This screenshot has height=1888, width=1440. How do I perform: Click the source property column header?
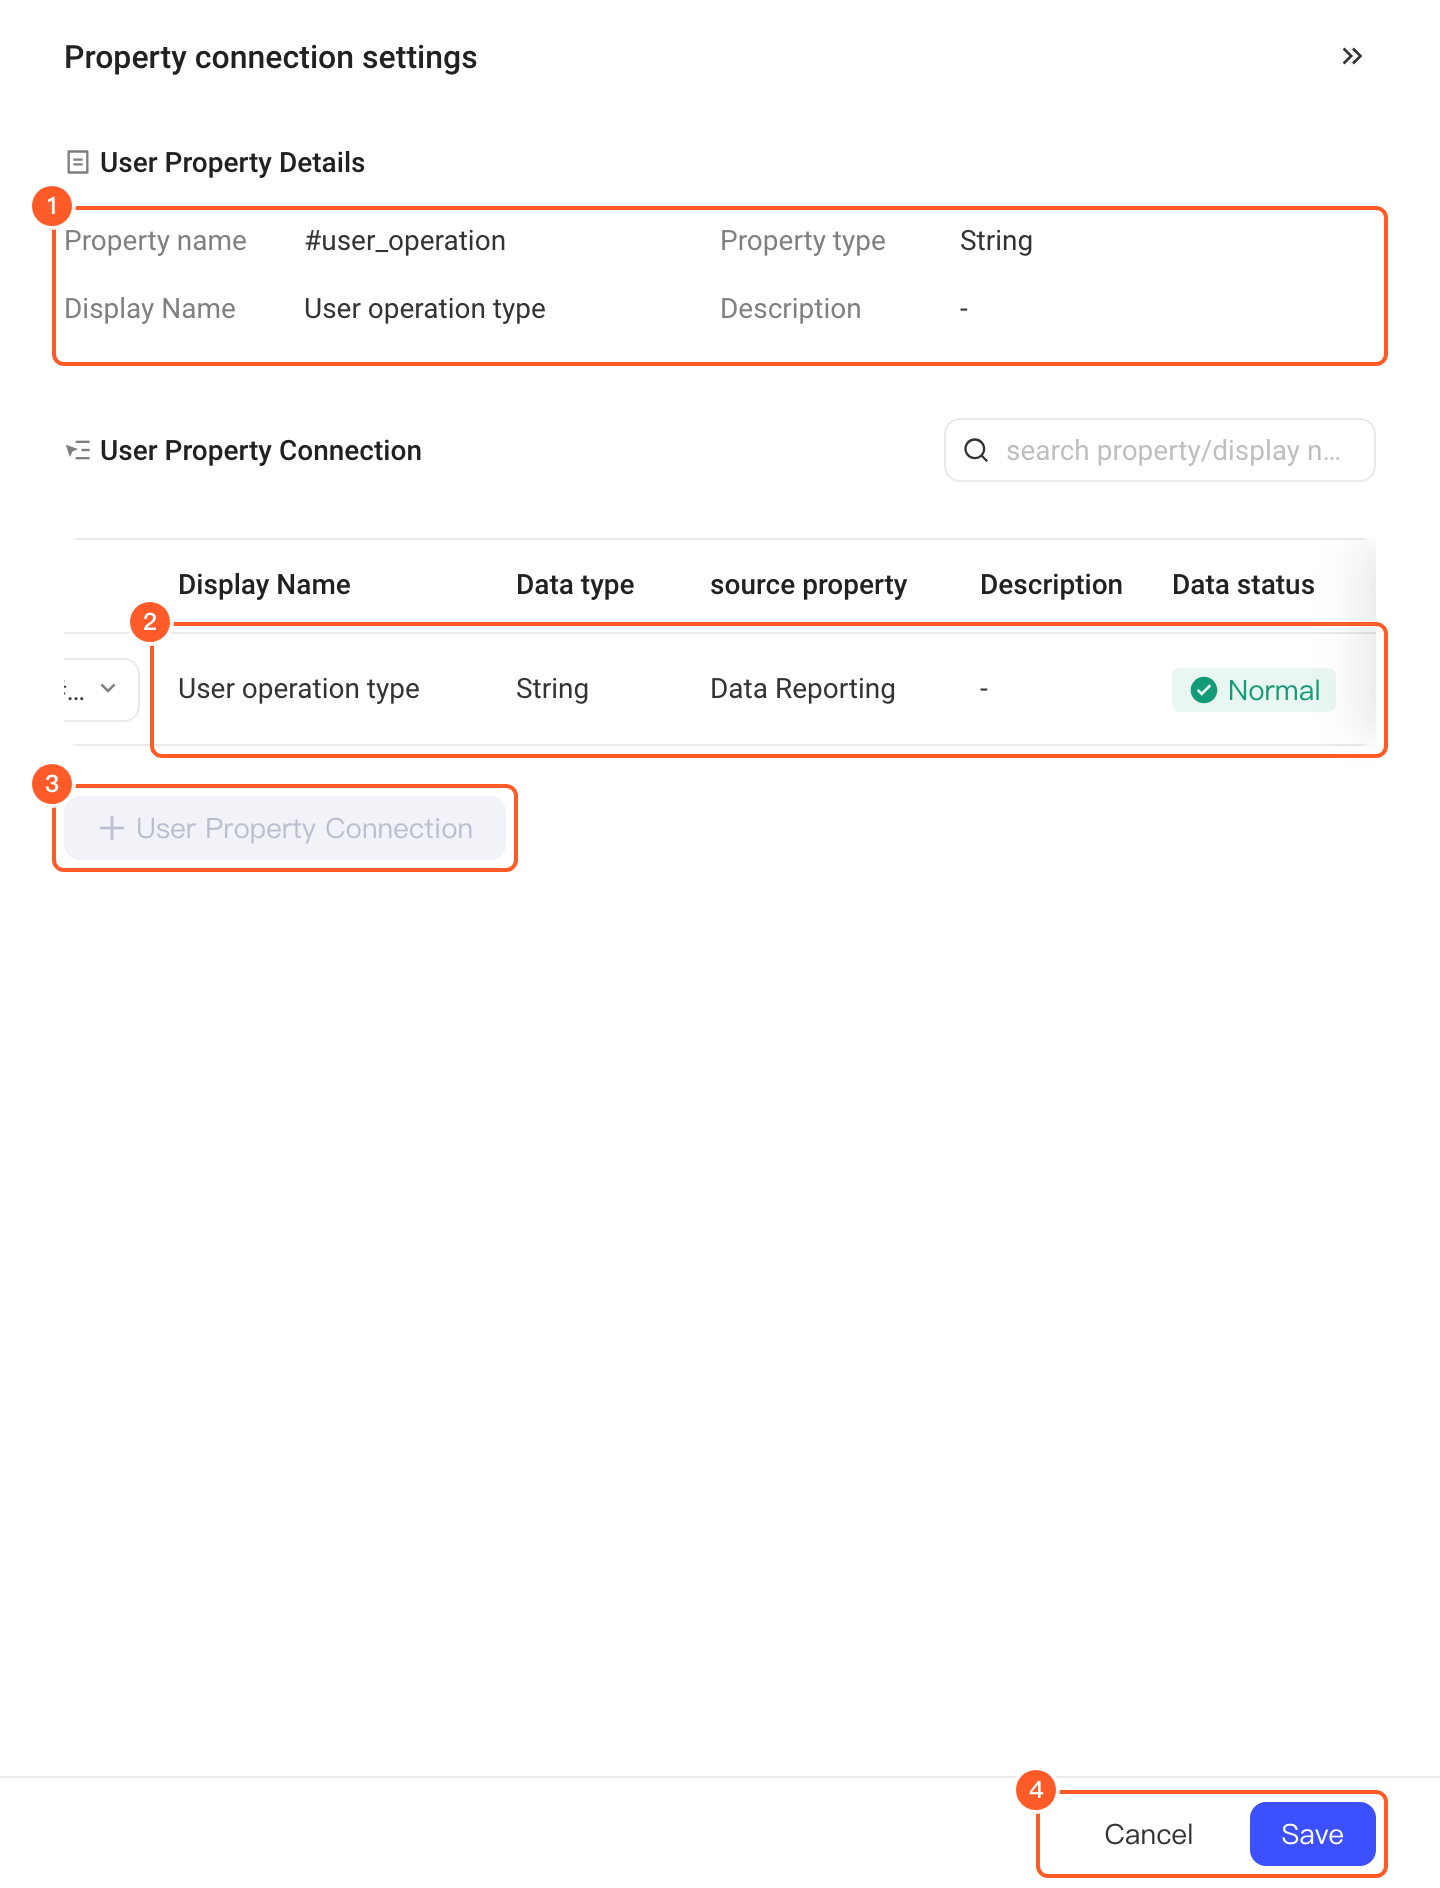(808, 585)
